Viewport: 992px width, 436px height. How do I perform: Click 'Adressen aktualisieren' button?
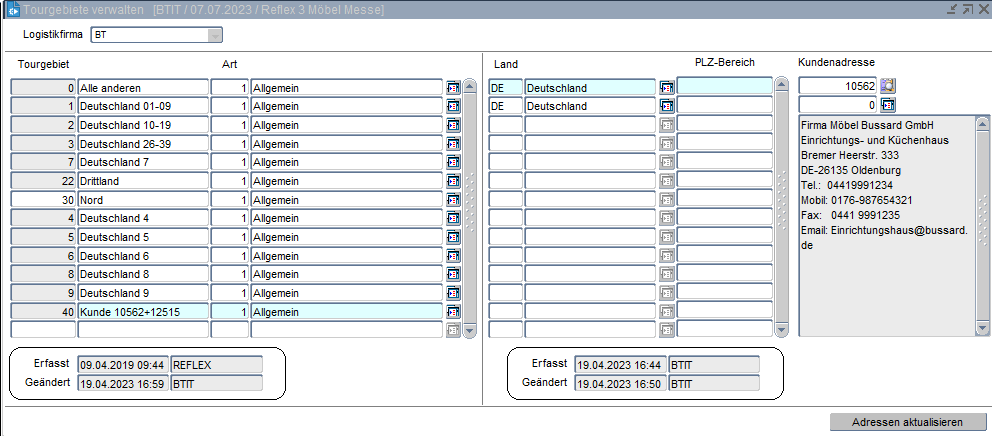click(x=907, y=422)
